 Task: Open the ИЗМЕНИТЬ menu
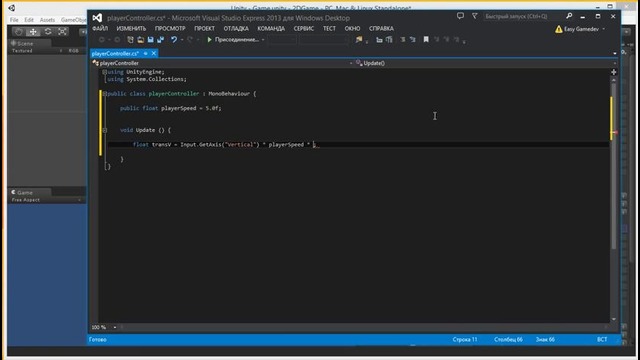coord(131,29)
